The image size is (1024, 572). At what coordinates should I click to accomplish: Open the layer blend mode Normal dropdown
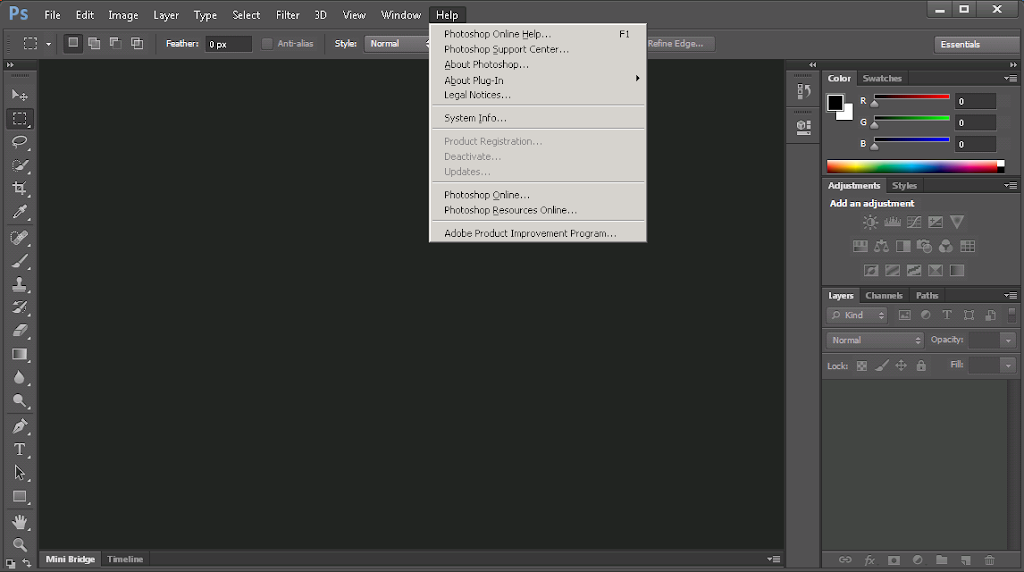tap(875, 340)
